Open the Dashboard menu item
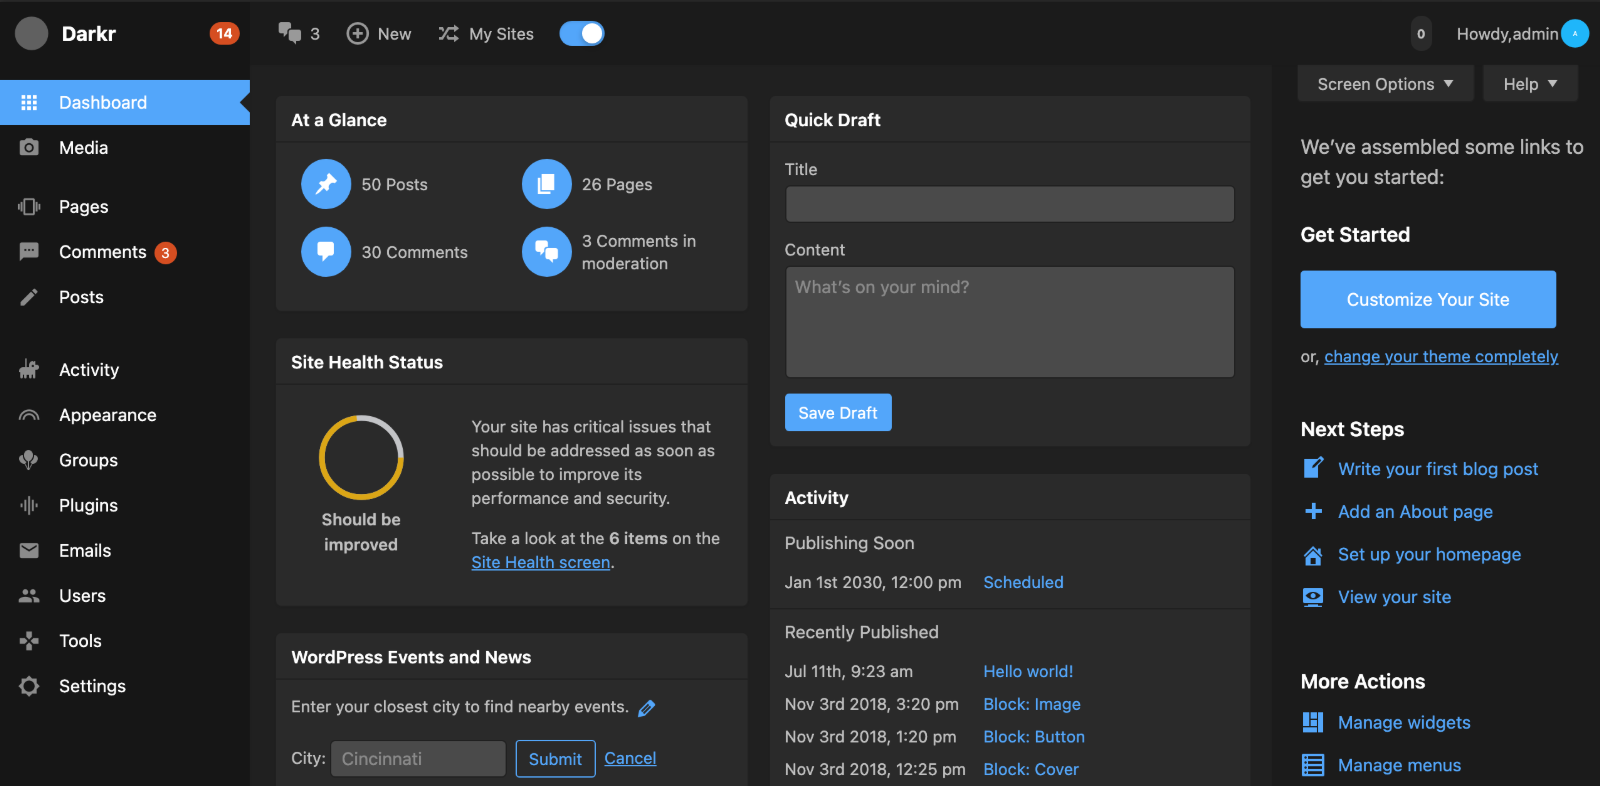 point(125,103)
